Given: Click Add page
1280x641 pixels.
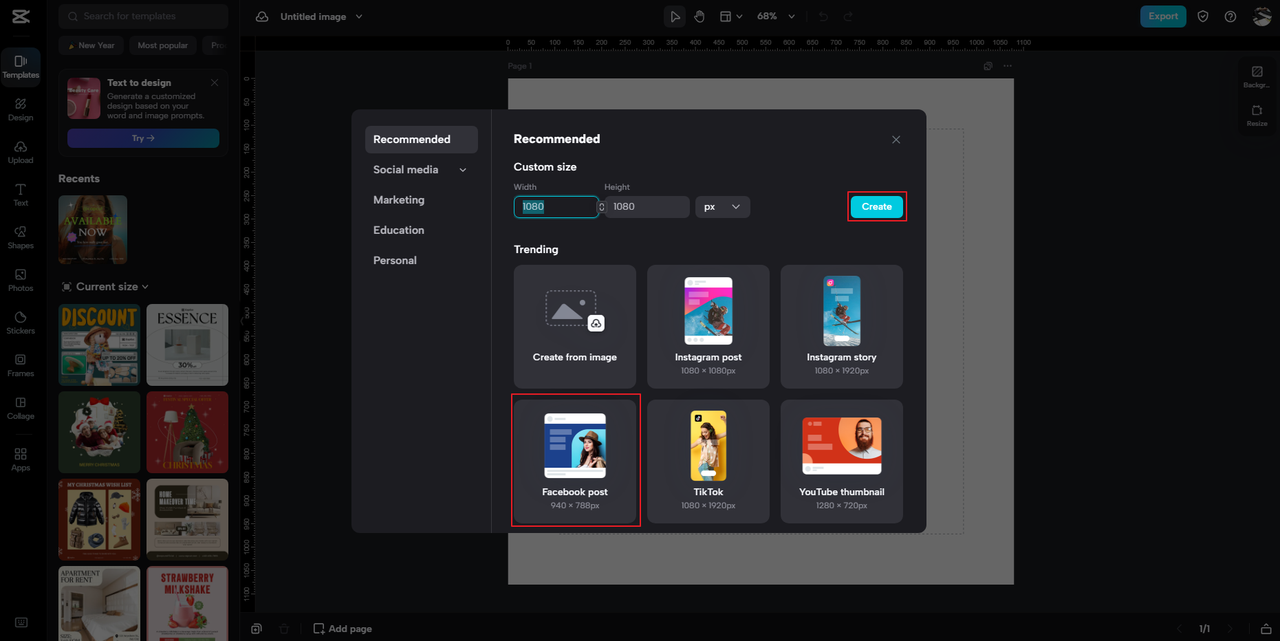Looking at the screenshot, I should coord(343,629).
